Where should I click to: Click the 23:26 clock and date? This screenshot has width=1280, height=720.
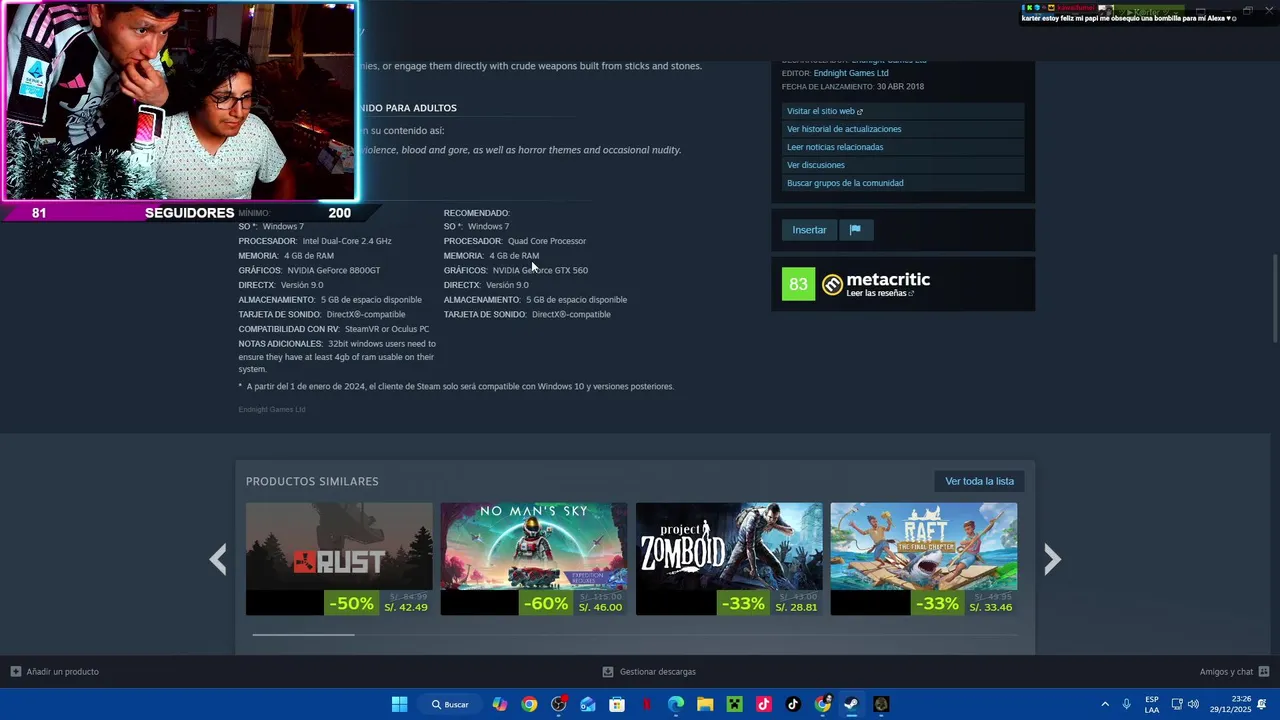tap(1229, 704)
